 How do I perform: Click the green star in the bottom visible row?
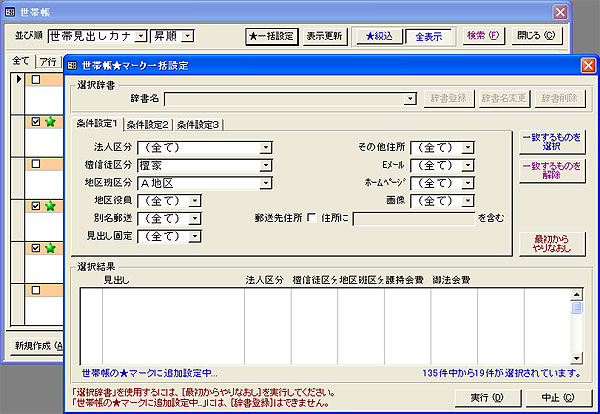tap(49, 247)
